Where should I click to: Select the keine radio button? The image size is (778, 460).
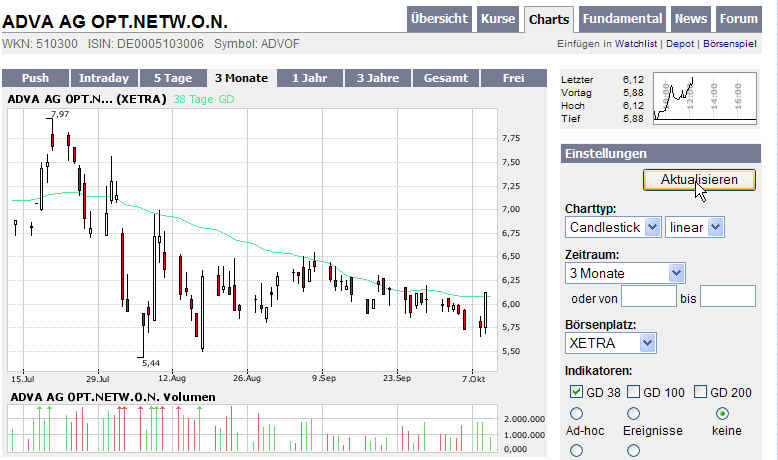[x=722, y=413]
